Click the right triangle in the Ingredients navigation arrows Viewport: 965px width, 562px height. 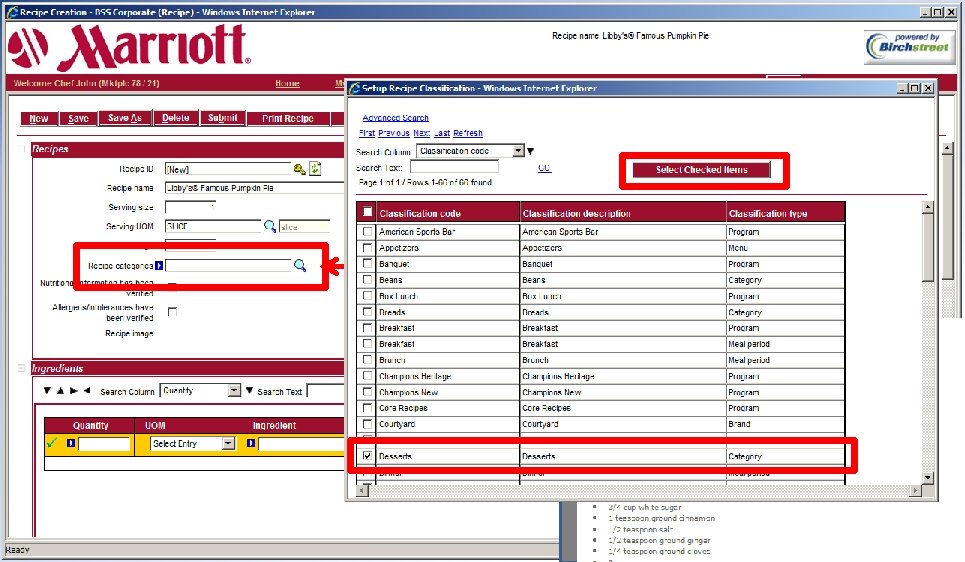point(74,390)
